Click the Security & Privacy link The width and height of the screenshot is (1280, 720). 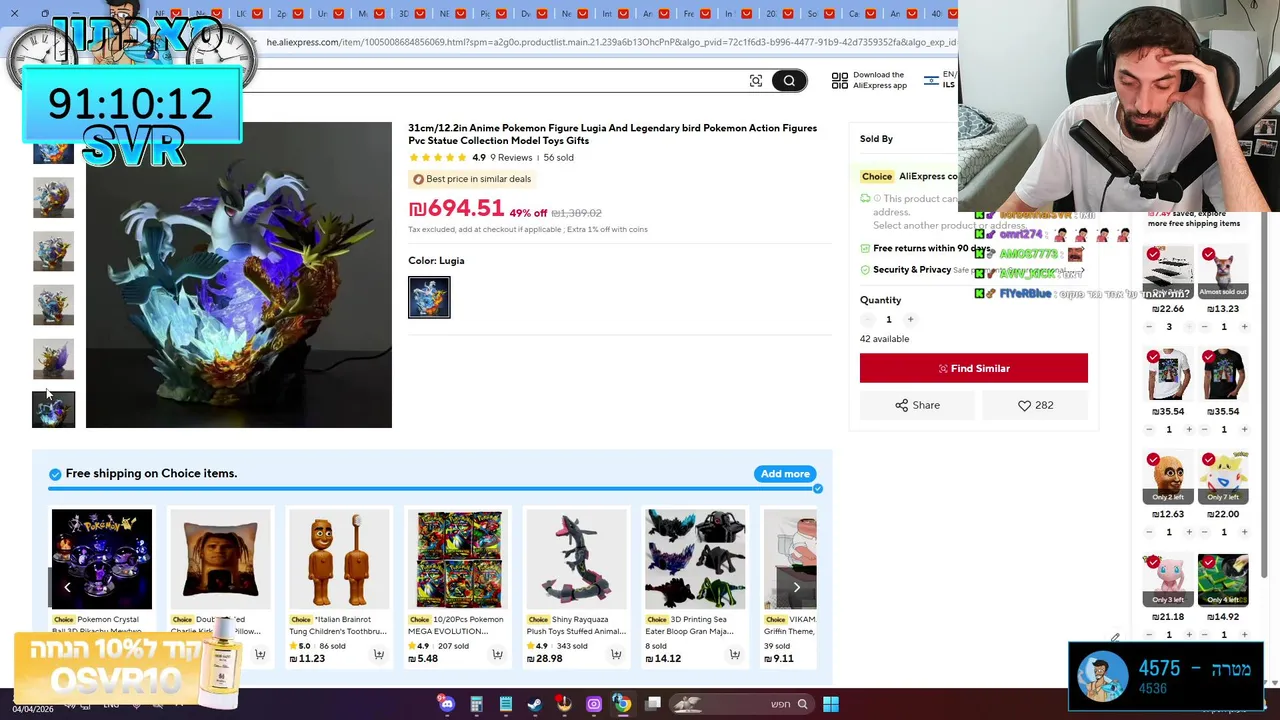coord(912,270)
